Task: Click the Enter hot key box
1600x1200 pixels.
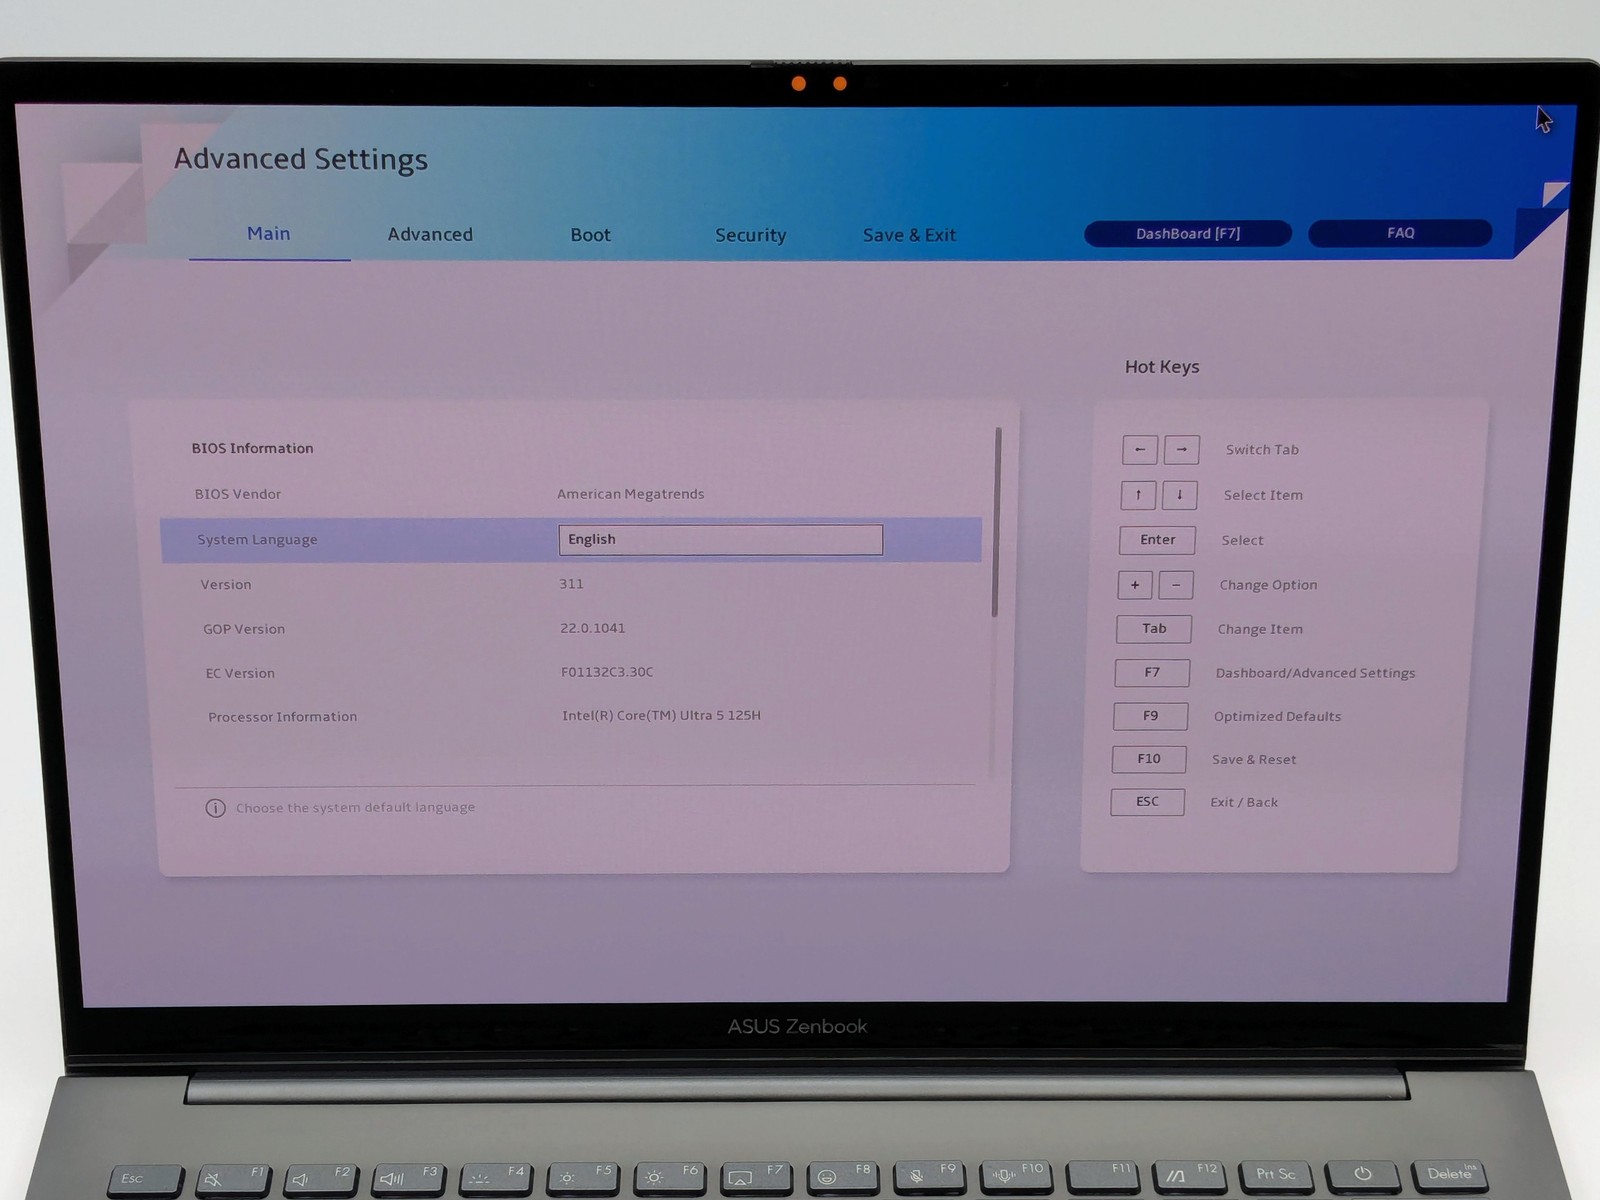Action: 1157,540
